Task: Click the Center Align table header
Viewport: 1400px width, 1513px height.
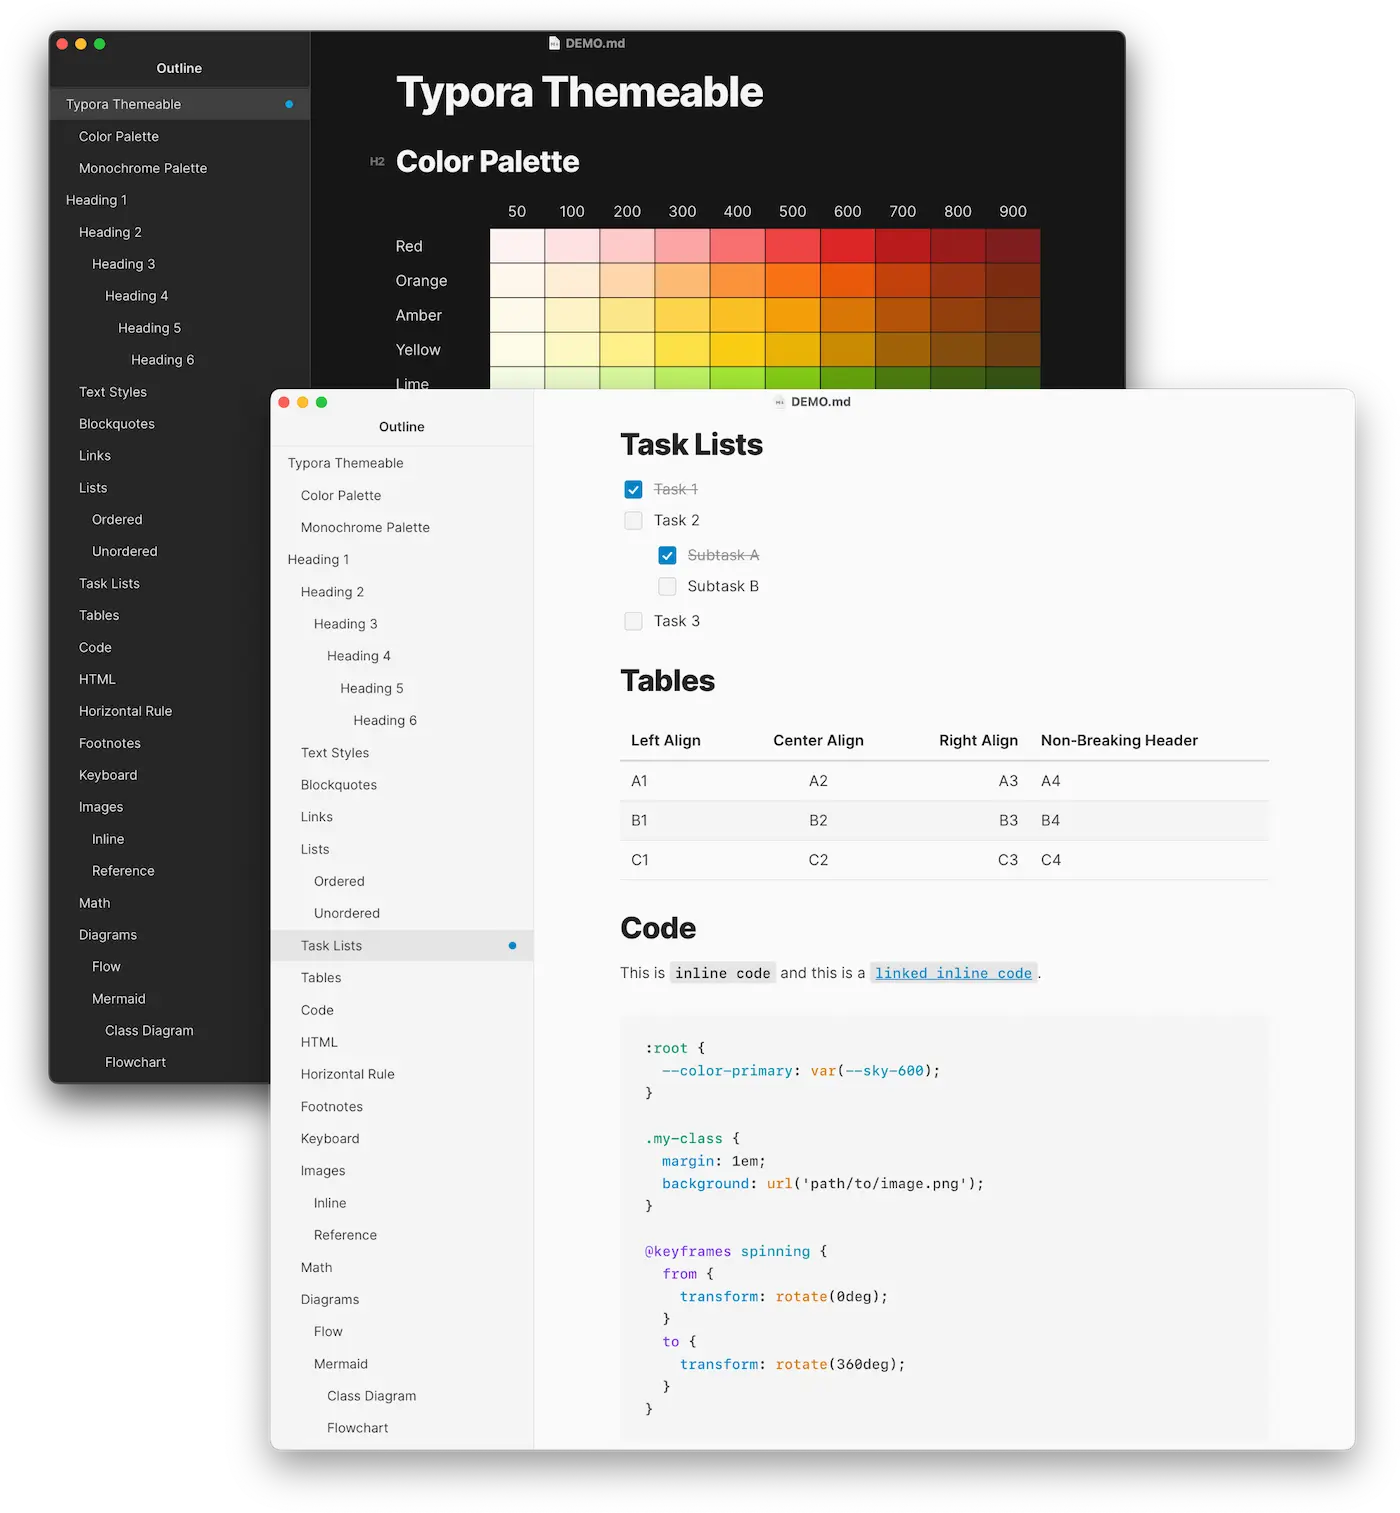Action: [x=818, y=740]
